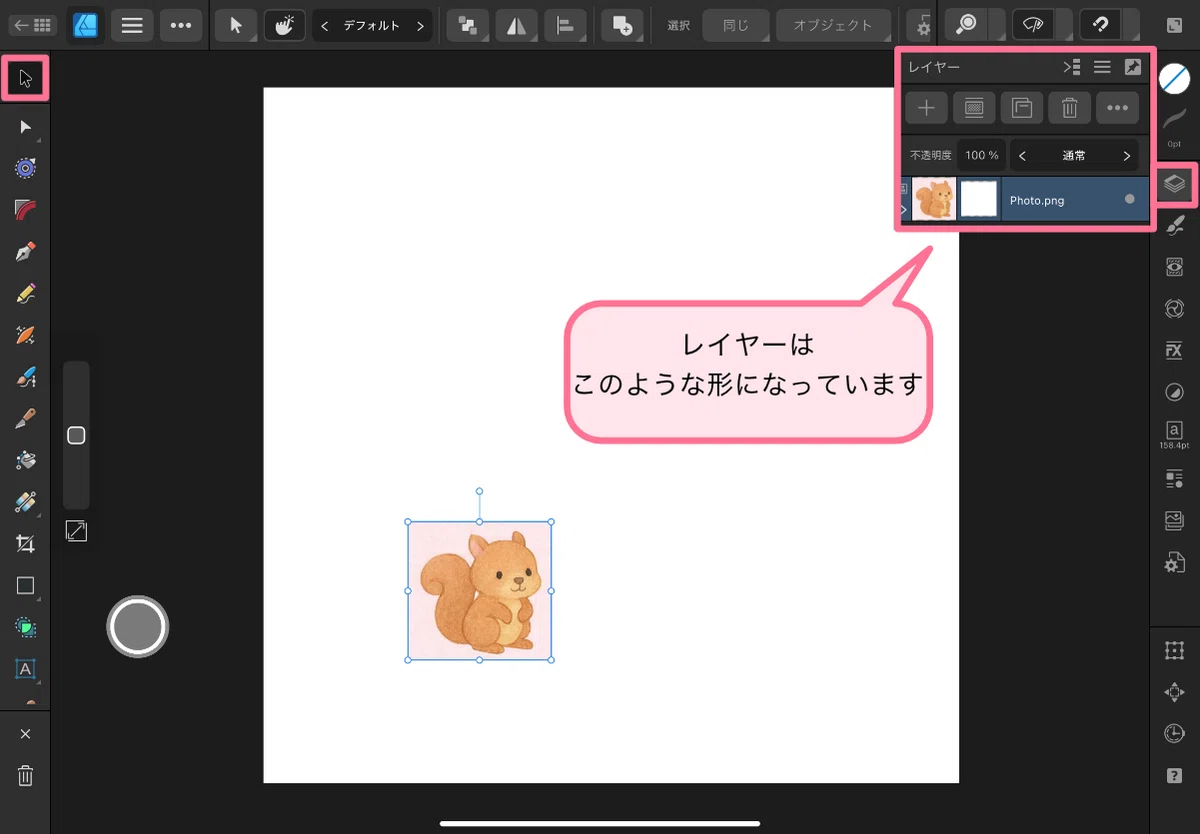Image resolution: width=1200 pixels, height=834 pixels.
Task: Open the Brushes studio icon
Action: [1174, 225]
